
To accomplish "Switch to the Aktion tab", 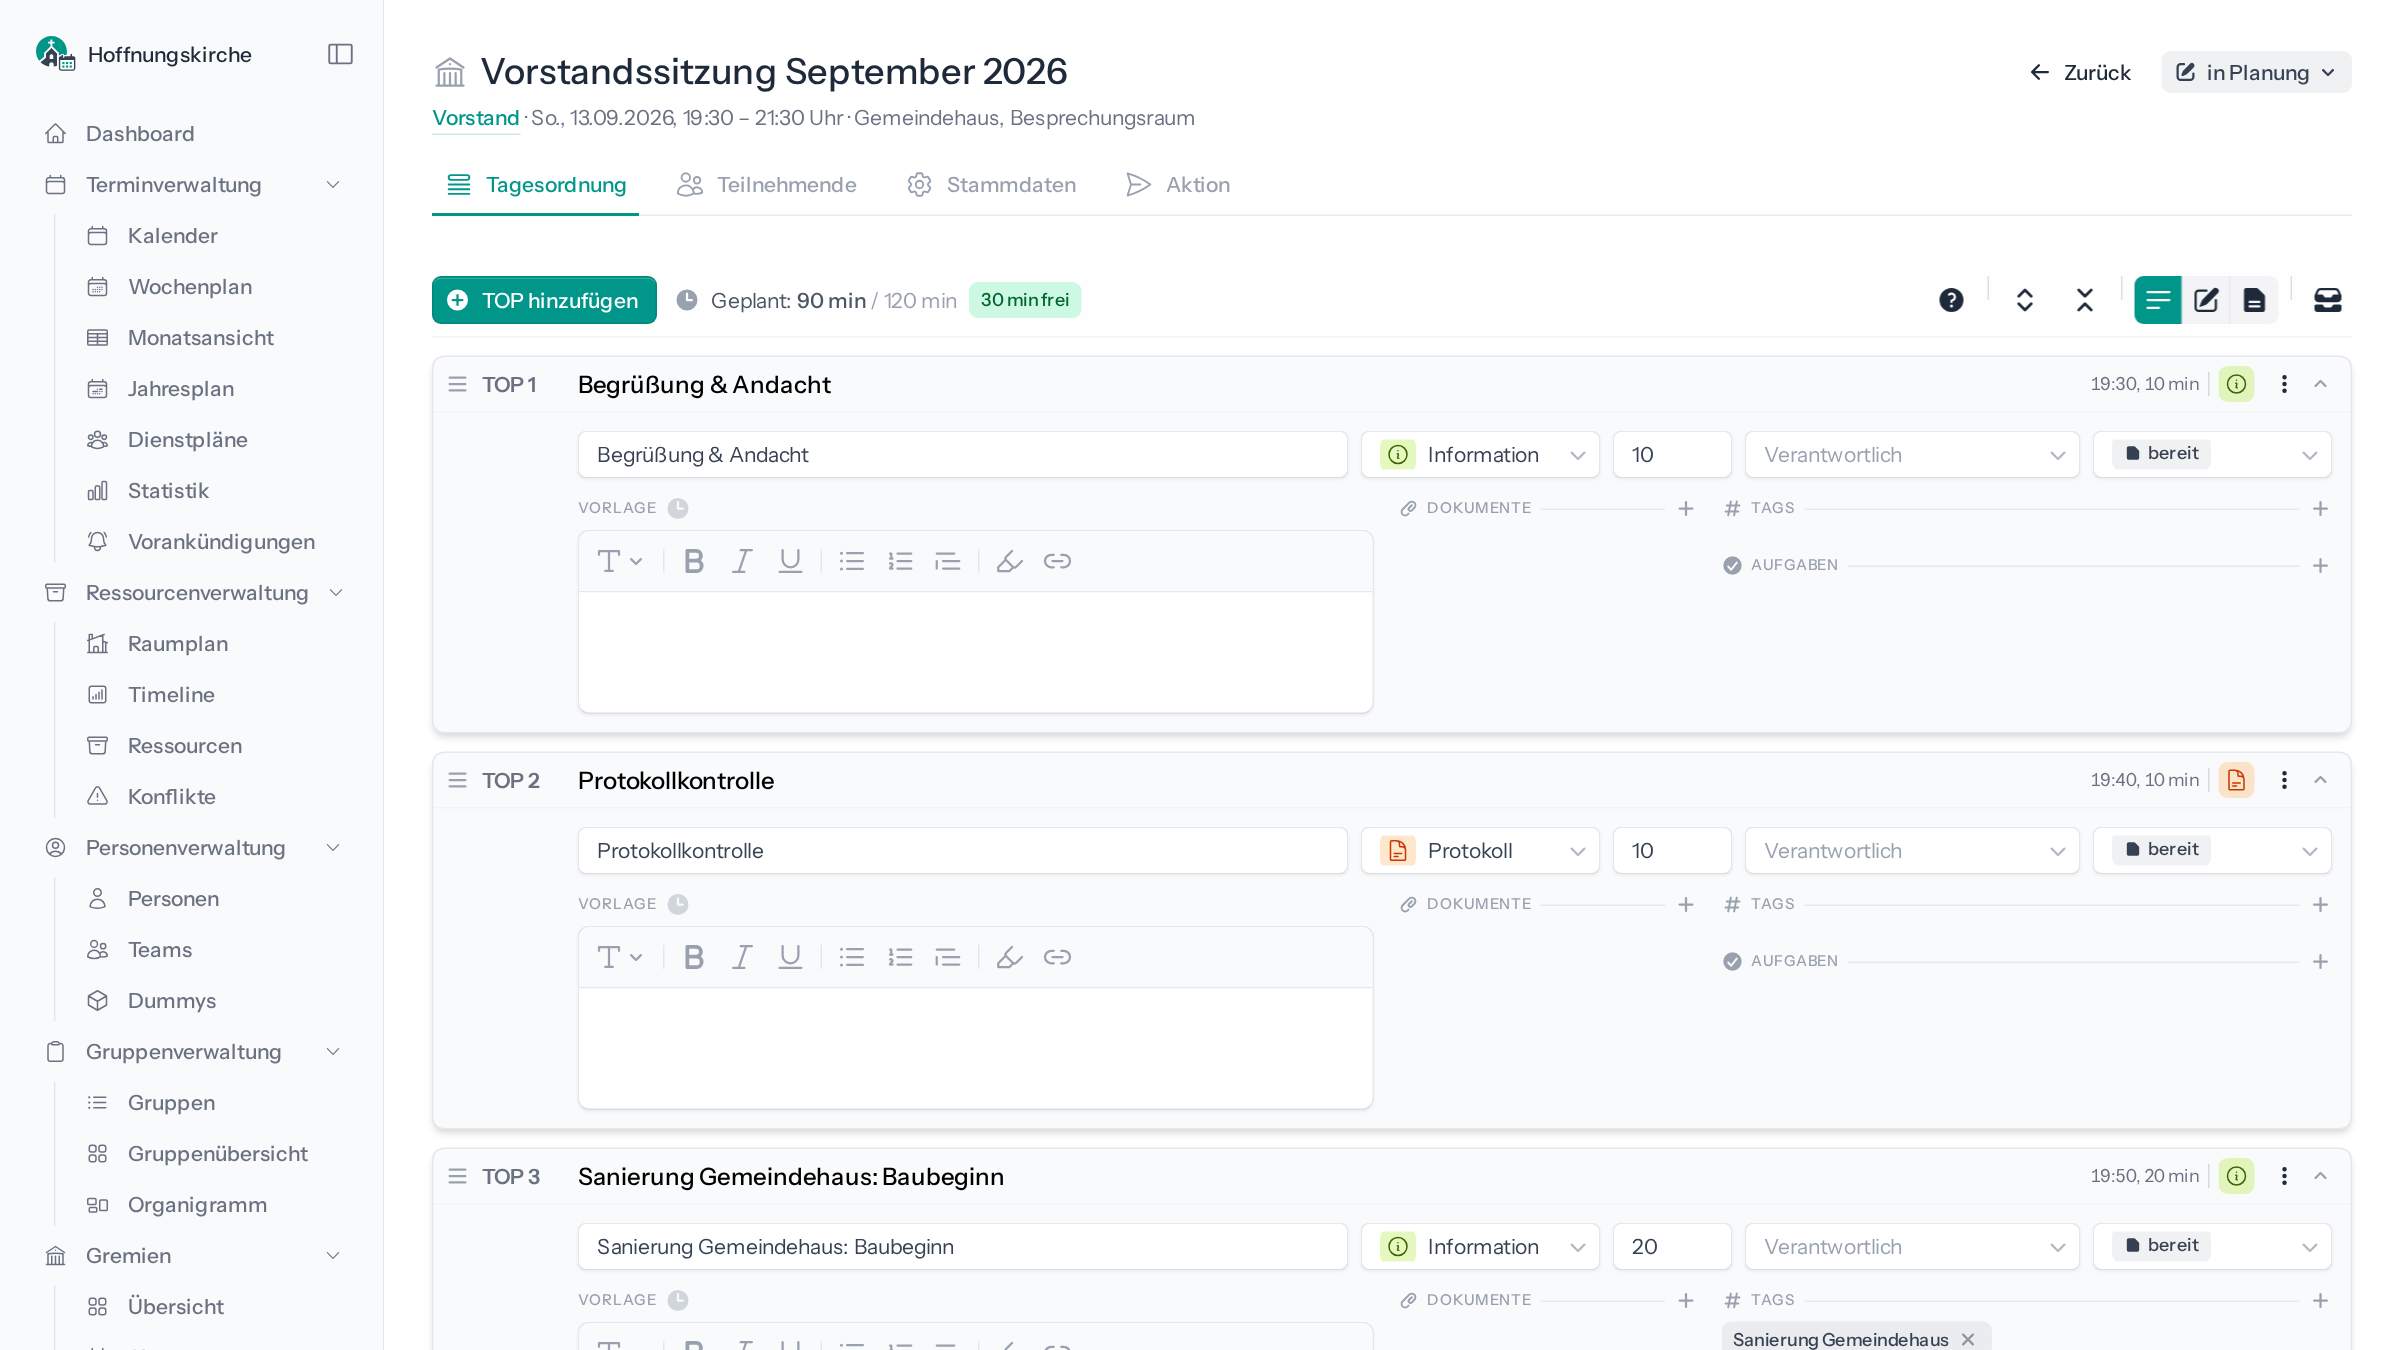I will click(x=1178, y=185).
